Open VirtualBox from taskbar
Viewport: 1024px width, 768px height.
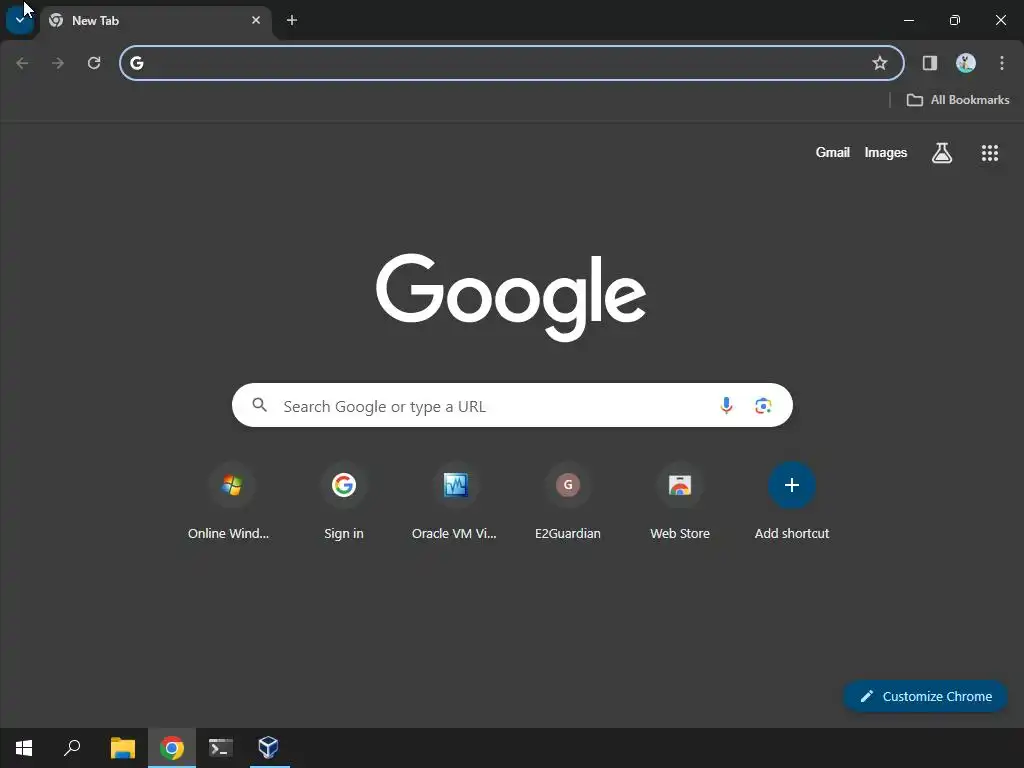pyautogui.click(x=268, y=748)
